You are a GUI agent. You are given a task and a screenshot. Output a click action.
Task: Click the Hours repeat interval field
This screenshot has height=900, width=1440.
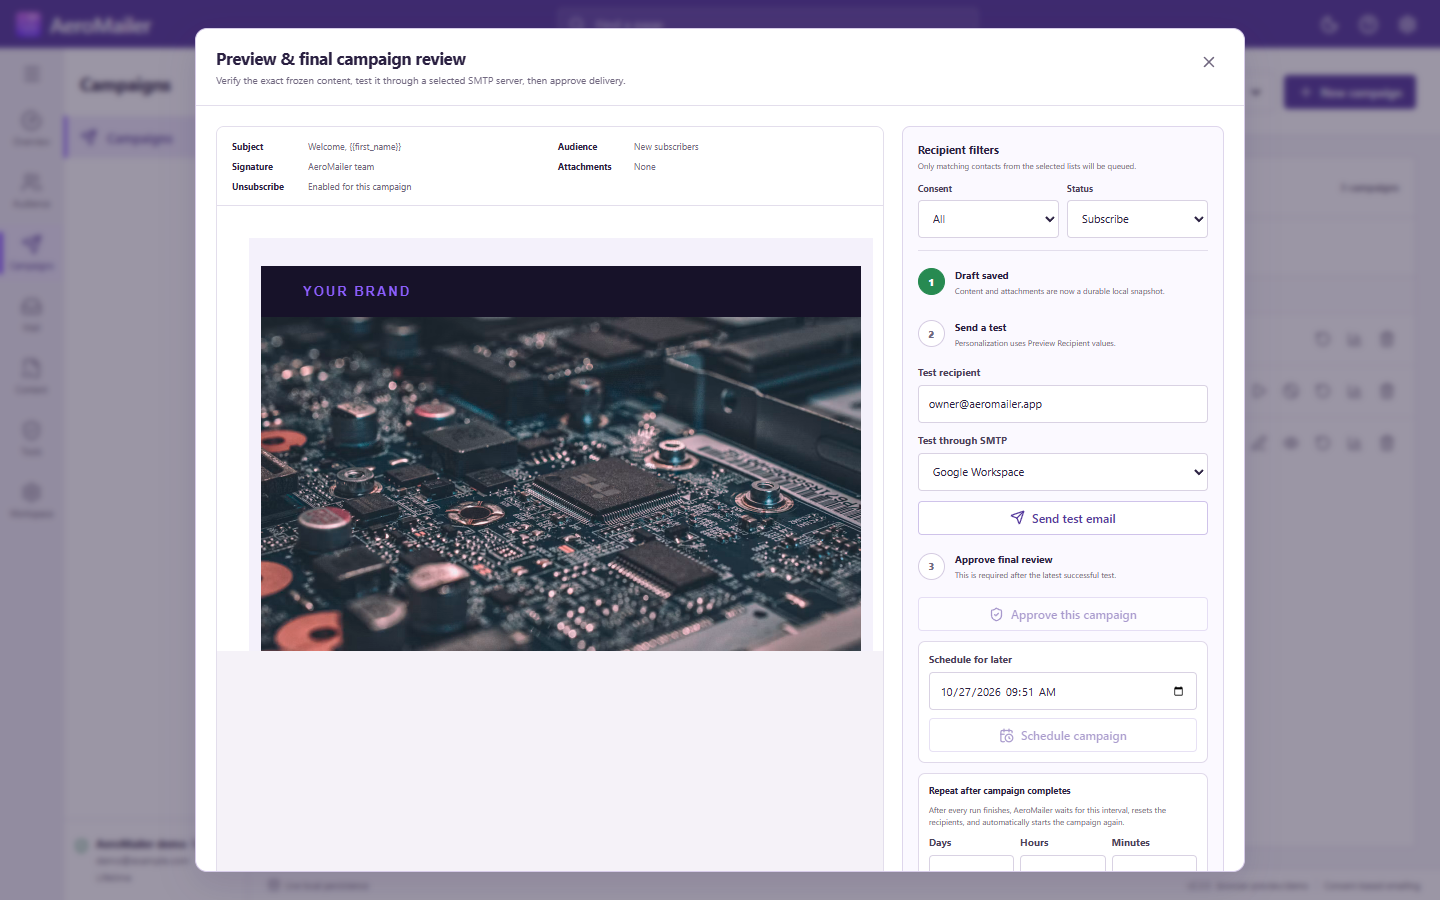point(1062,863)
